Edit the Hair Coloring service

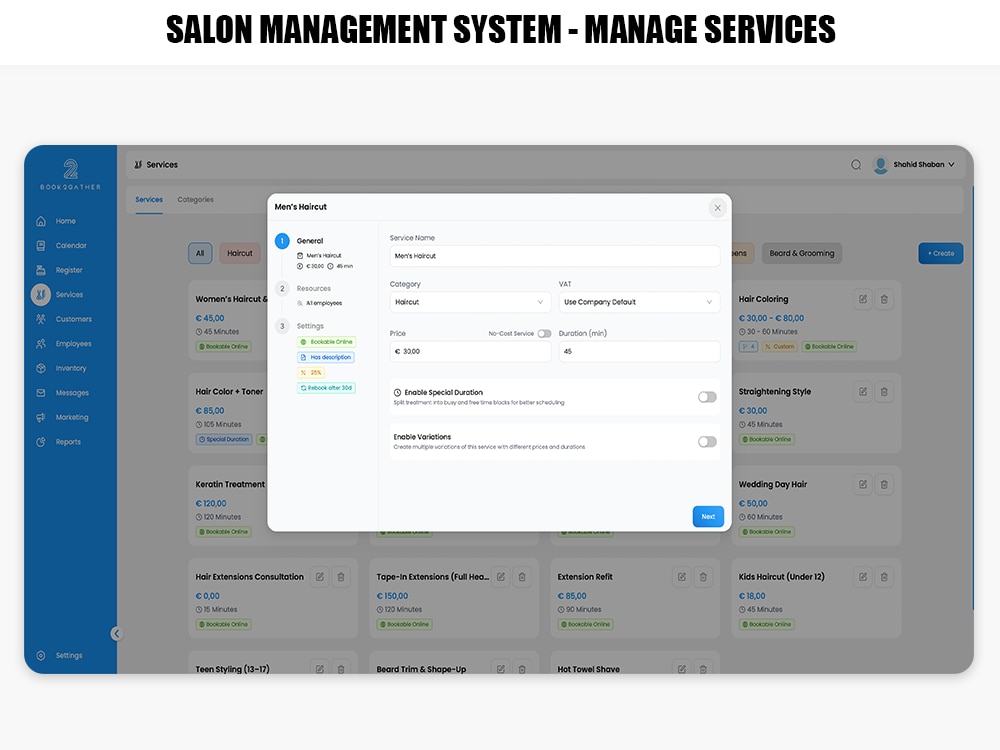click(x=863, y=299)
